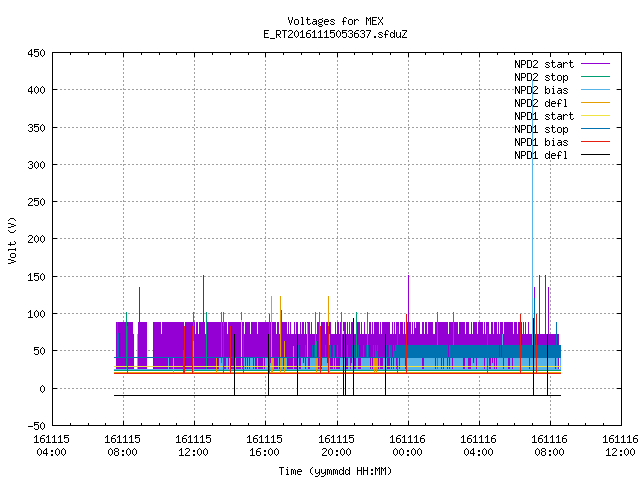Screen dimensions: 640x480
Task: Click the 161116 00:00 time tick label
Action: pyautogui.click(x=407, y=446)
